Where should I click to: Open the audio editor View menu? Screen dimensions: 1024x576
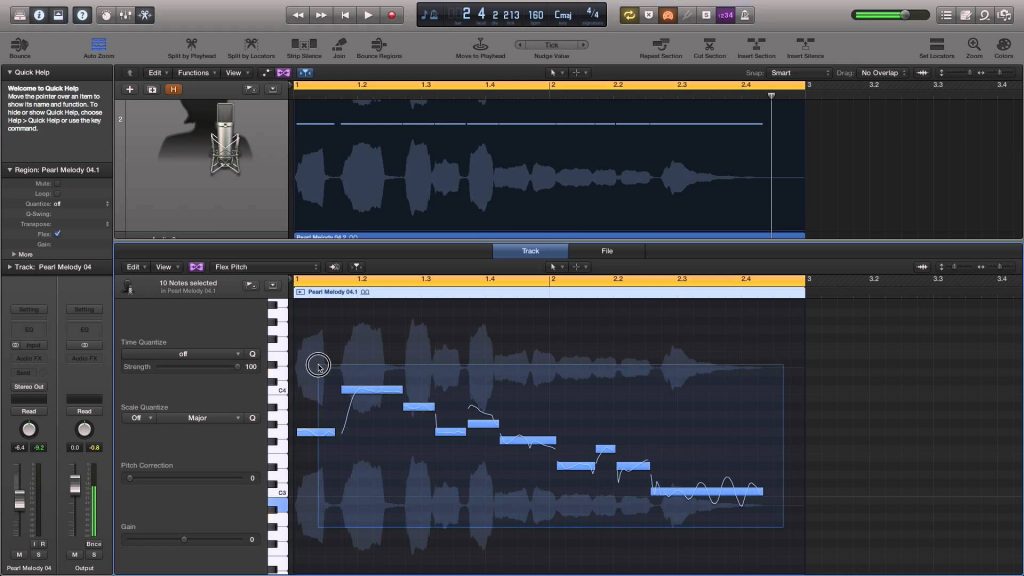167,266
